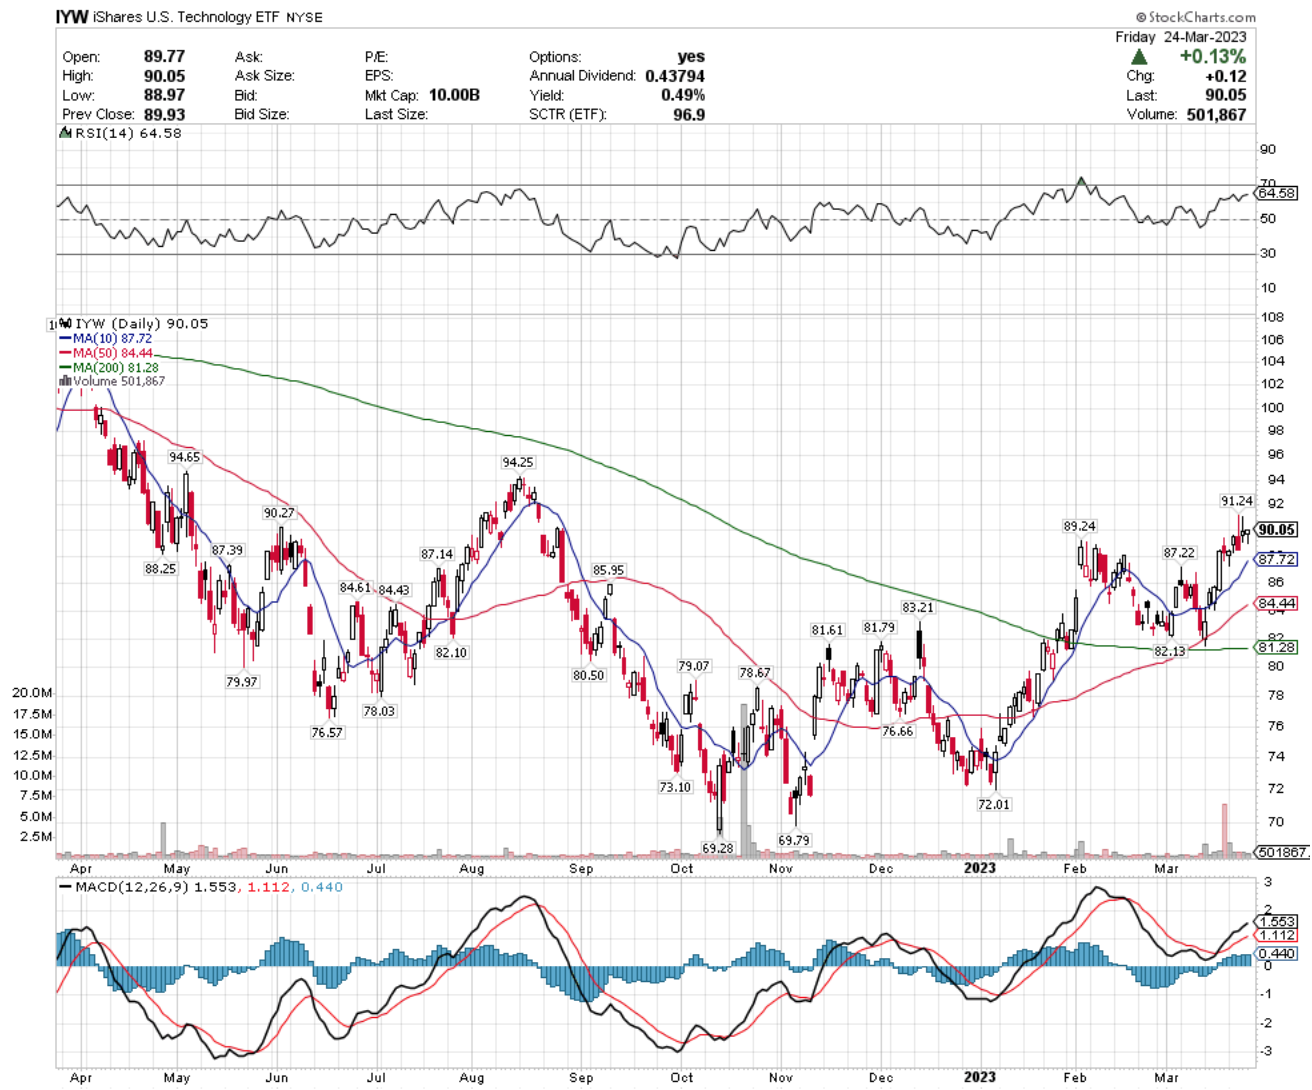1312x1090 pixels.
Task: Click the green up-arrow change indicator
Action: [1139, 57]
